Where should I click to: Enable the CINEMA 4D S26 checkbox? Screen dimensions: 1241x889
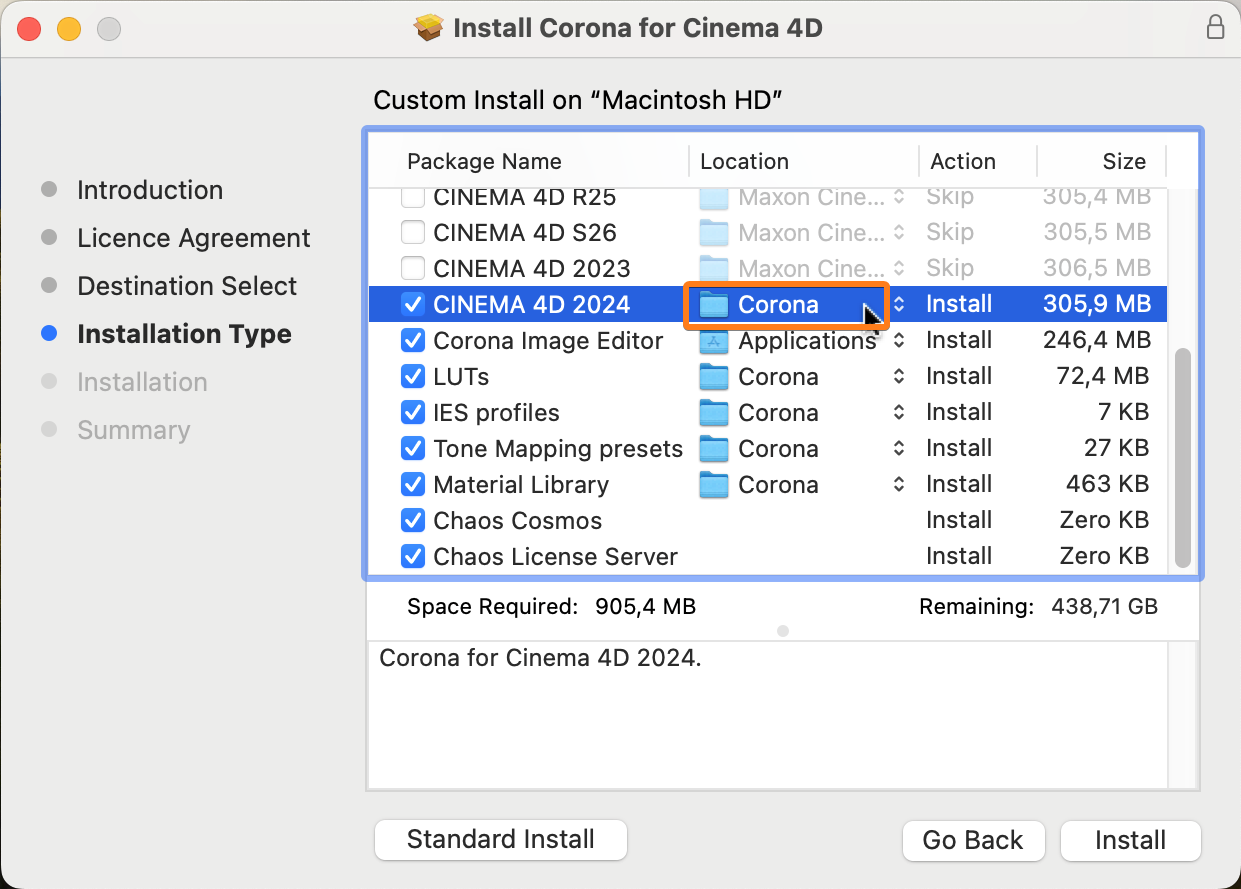click(412, 233)
